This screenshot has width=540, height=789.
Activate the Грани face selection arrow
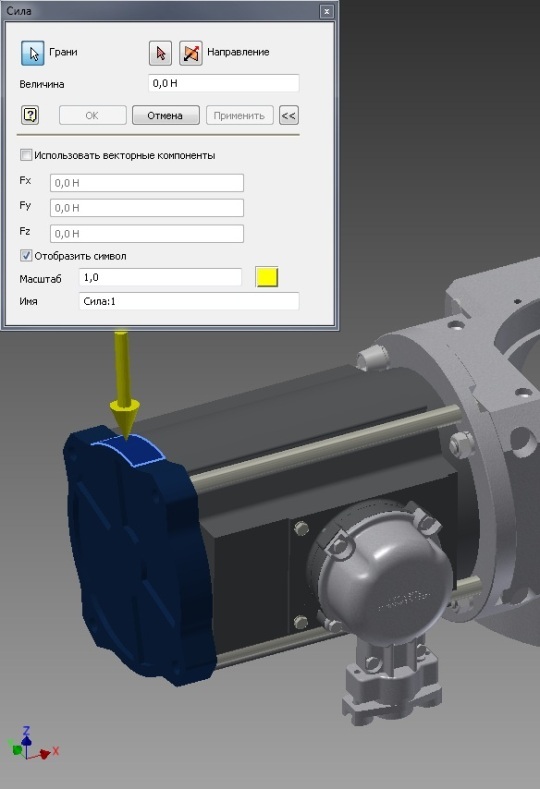[33, 53]
